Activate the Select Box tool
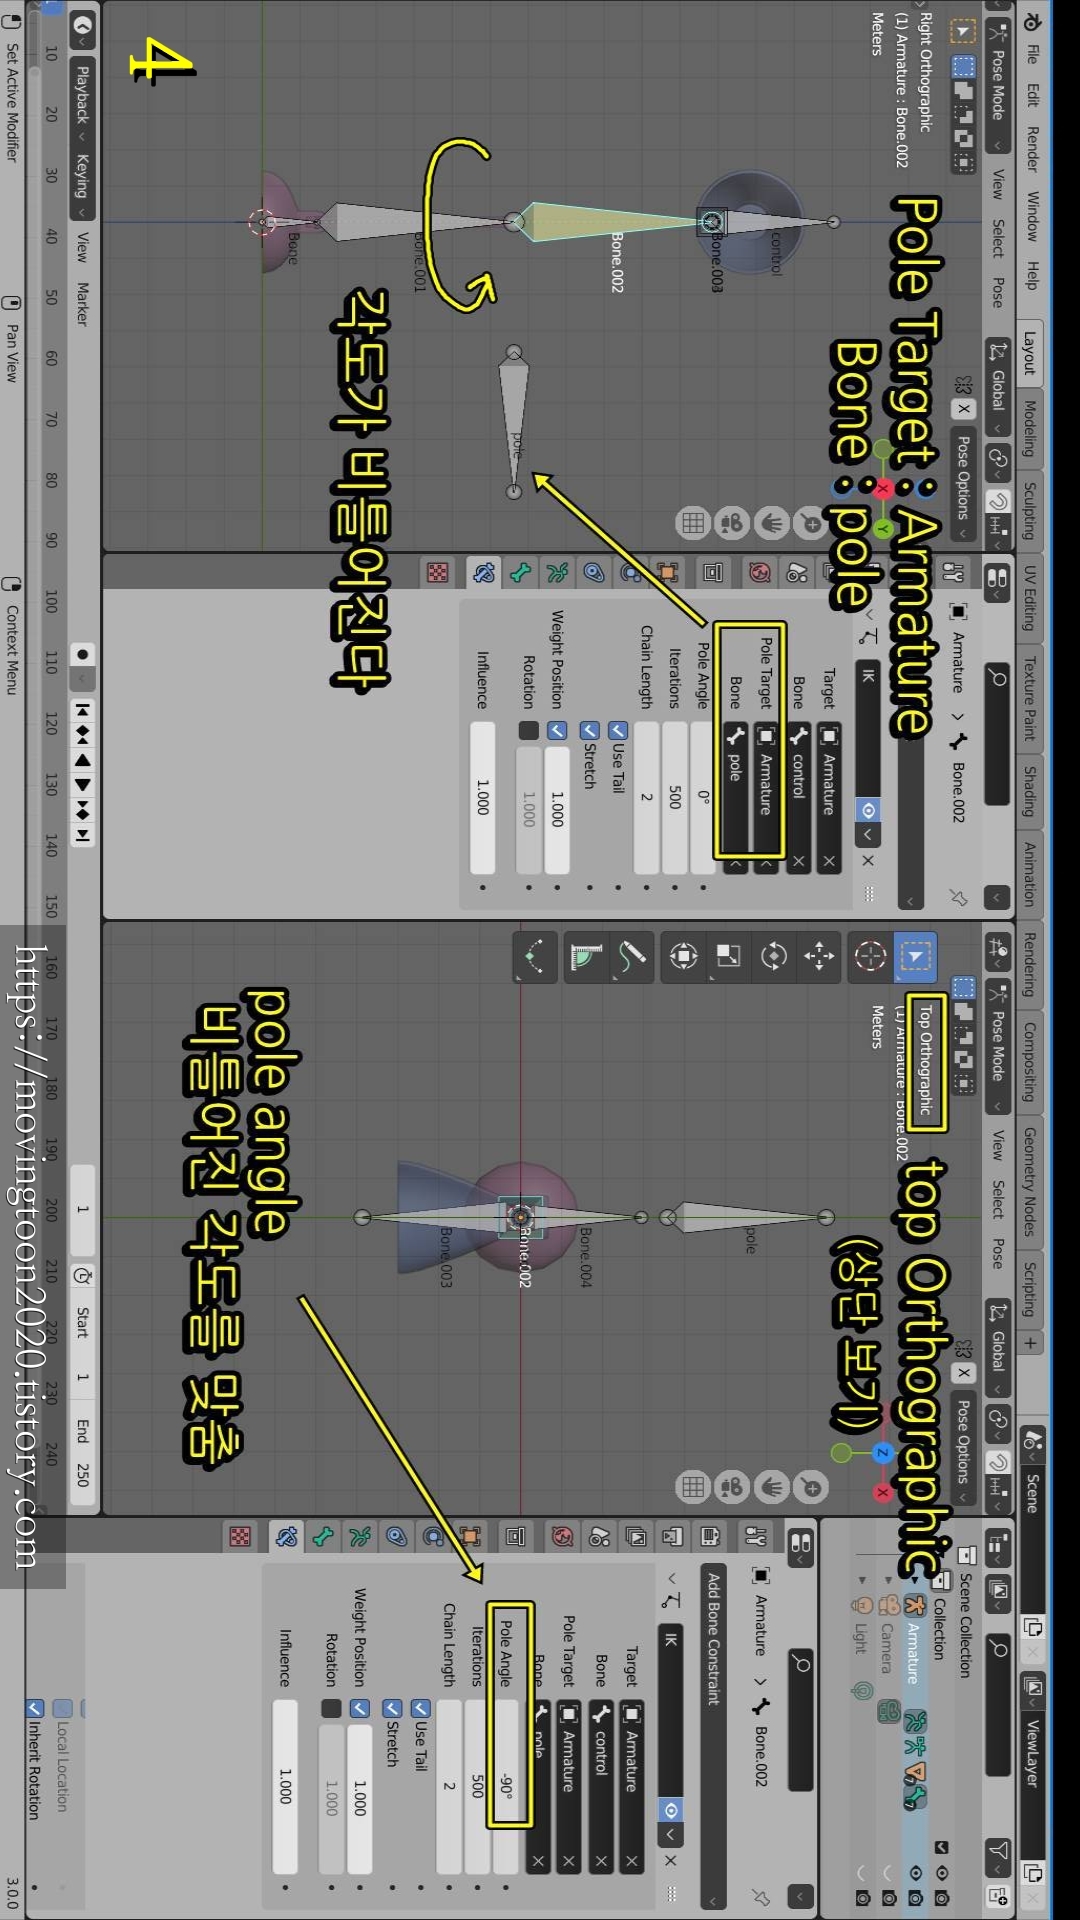The height and width of the screenshot is (1920, 1080). (x=915, y=955)
